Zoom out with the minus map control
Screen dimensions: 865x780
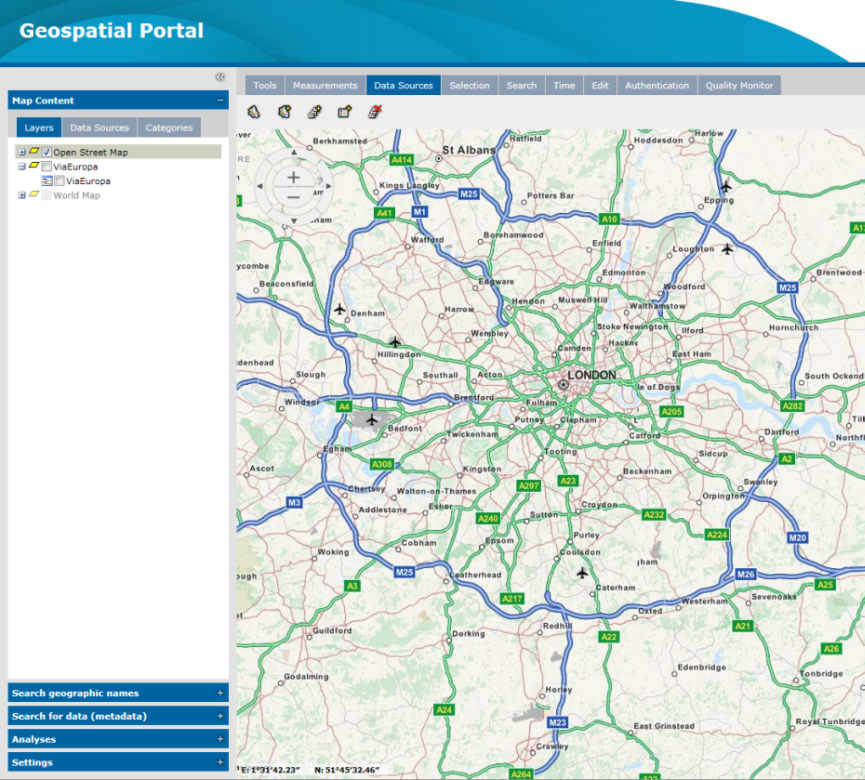(293, 196)
